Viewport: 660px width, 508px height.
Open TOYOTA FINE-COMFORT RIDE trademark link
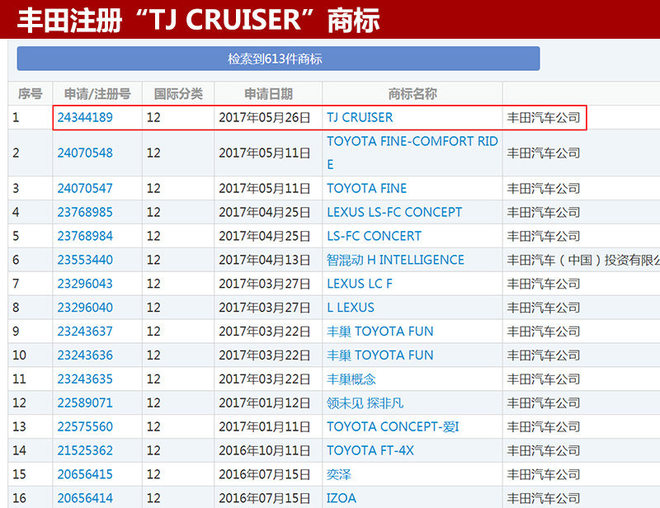pos(412,153)
